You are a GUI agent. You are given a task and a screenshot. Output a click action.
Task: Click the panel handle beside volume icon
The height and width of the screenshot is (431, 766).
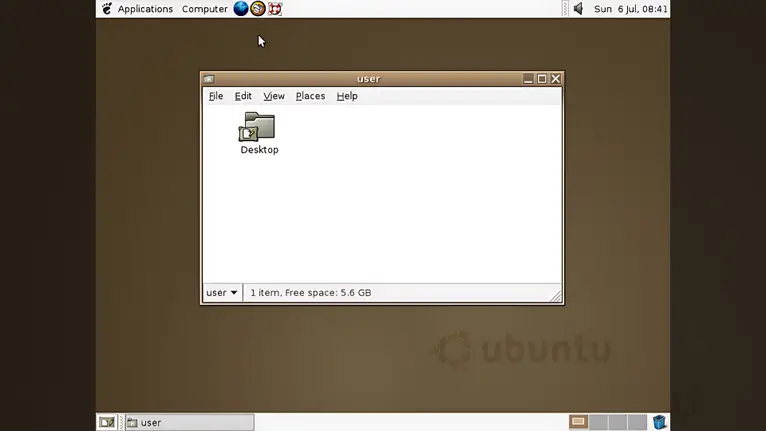click(565, 9)
